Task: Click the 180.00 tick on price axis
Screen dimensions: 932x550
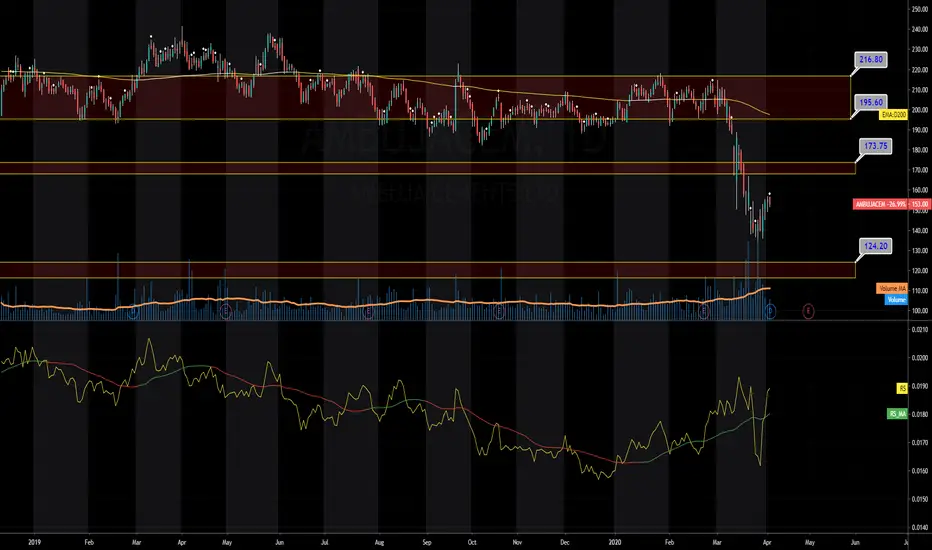Action: pyautogui.click(x=920, y=150)
